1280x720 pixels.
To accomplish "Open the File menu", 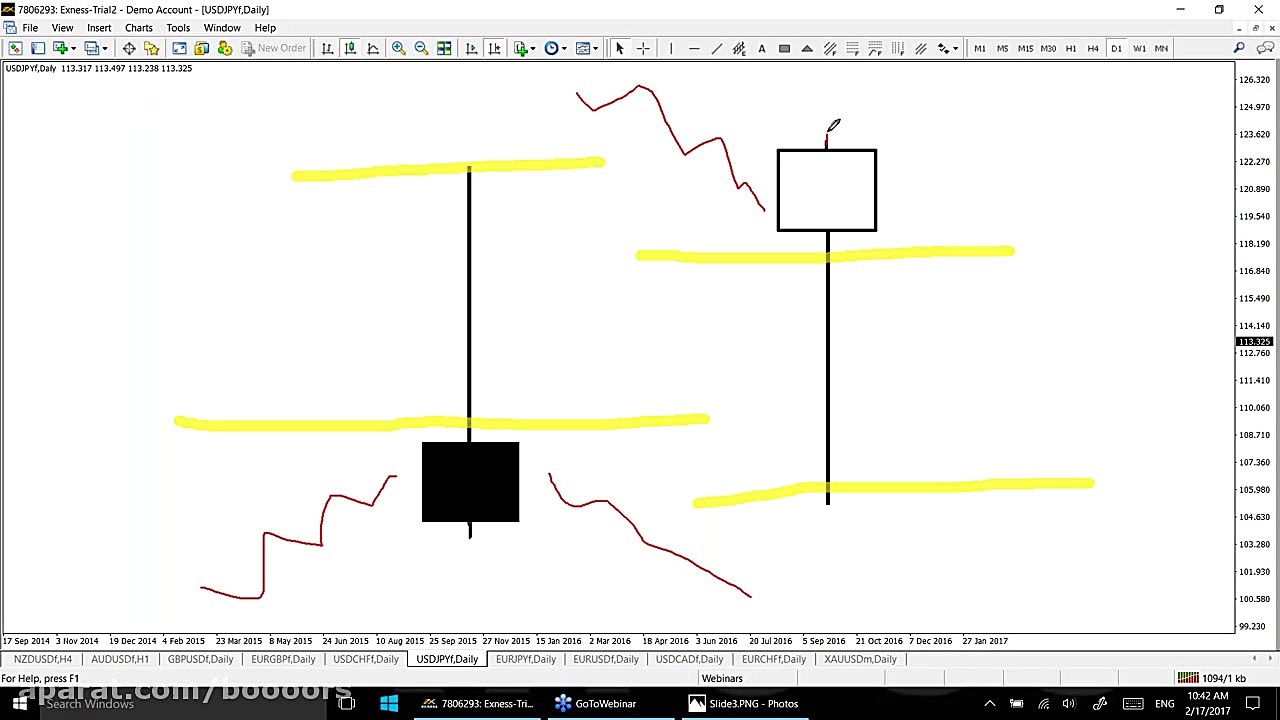I will click(30, 28).
